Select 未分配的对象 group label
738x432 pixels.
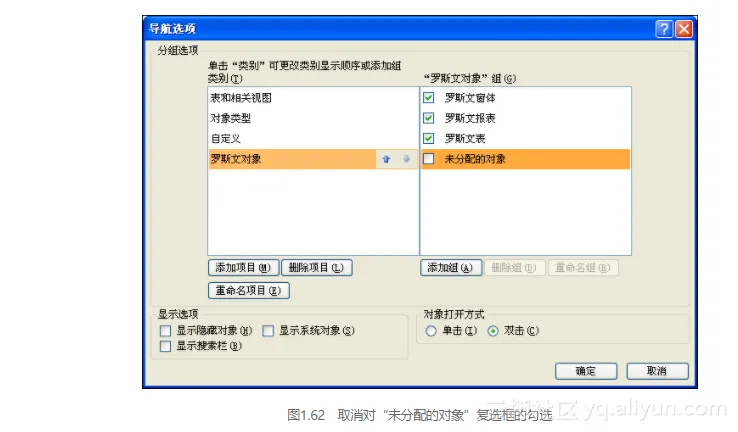pyautogui.click(x=475, y=159)
